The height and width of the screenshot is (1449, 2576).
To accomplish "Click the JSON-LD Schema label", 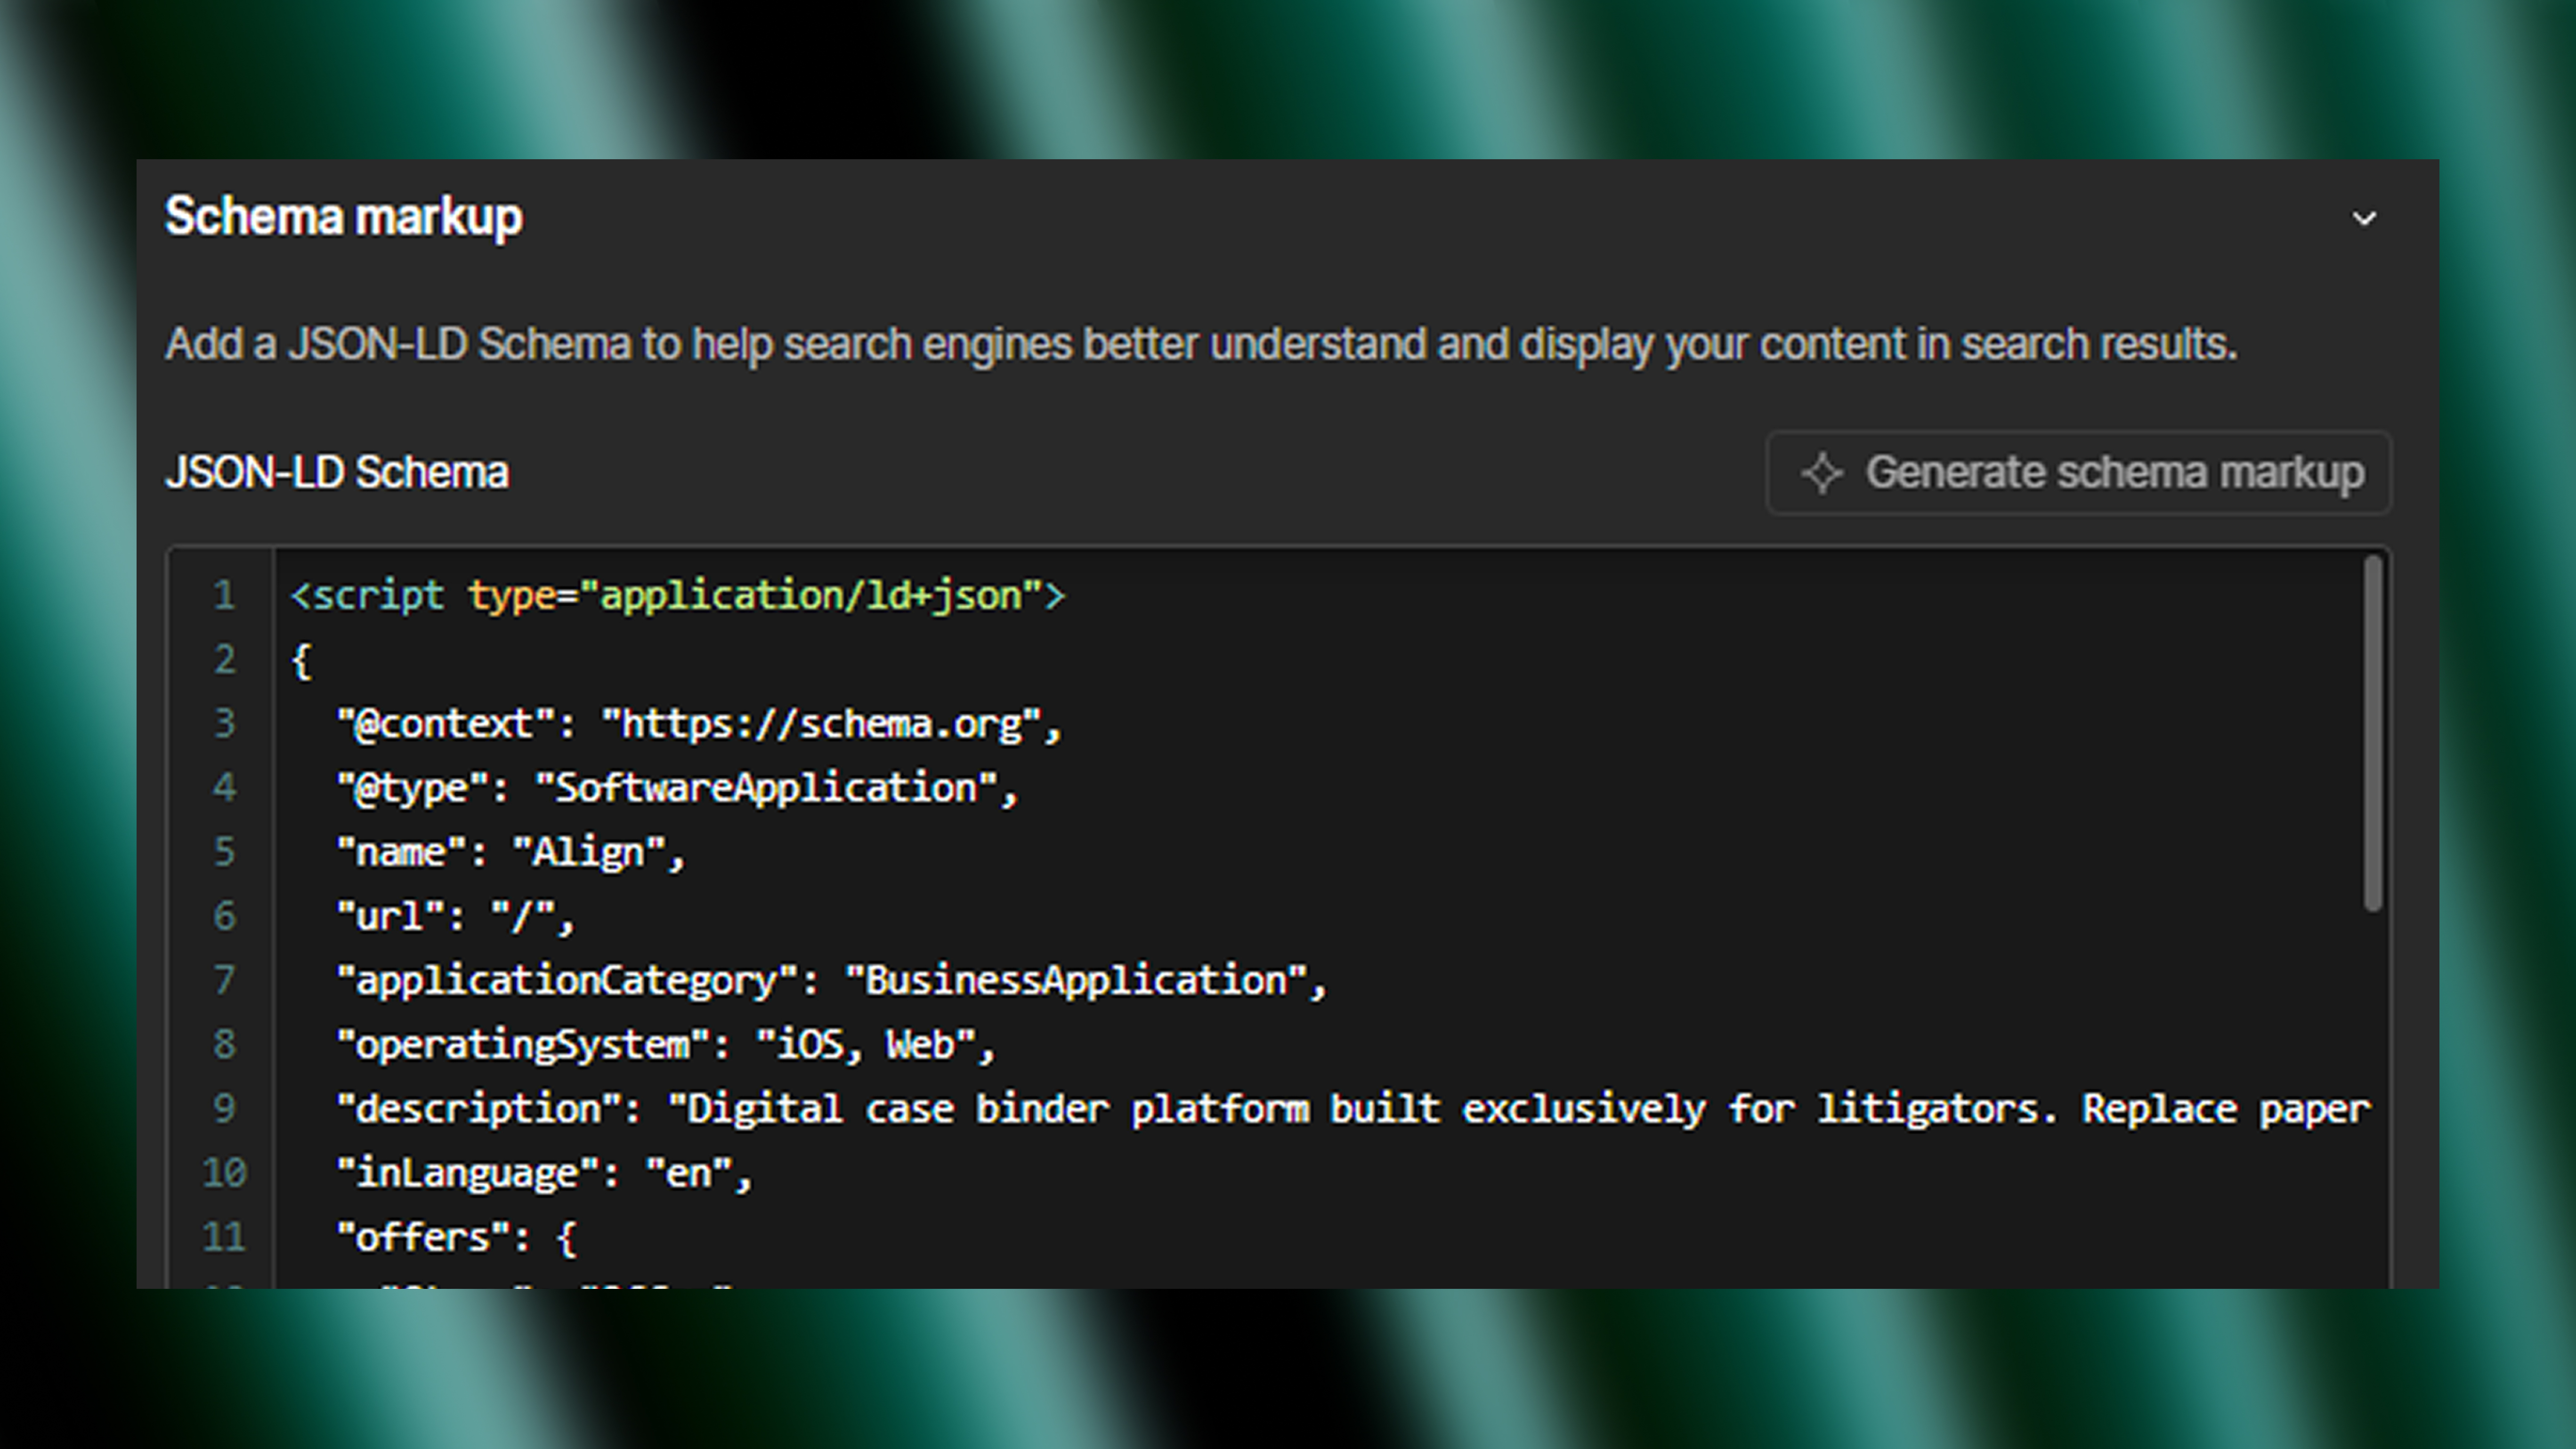I will (338, 472).
